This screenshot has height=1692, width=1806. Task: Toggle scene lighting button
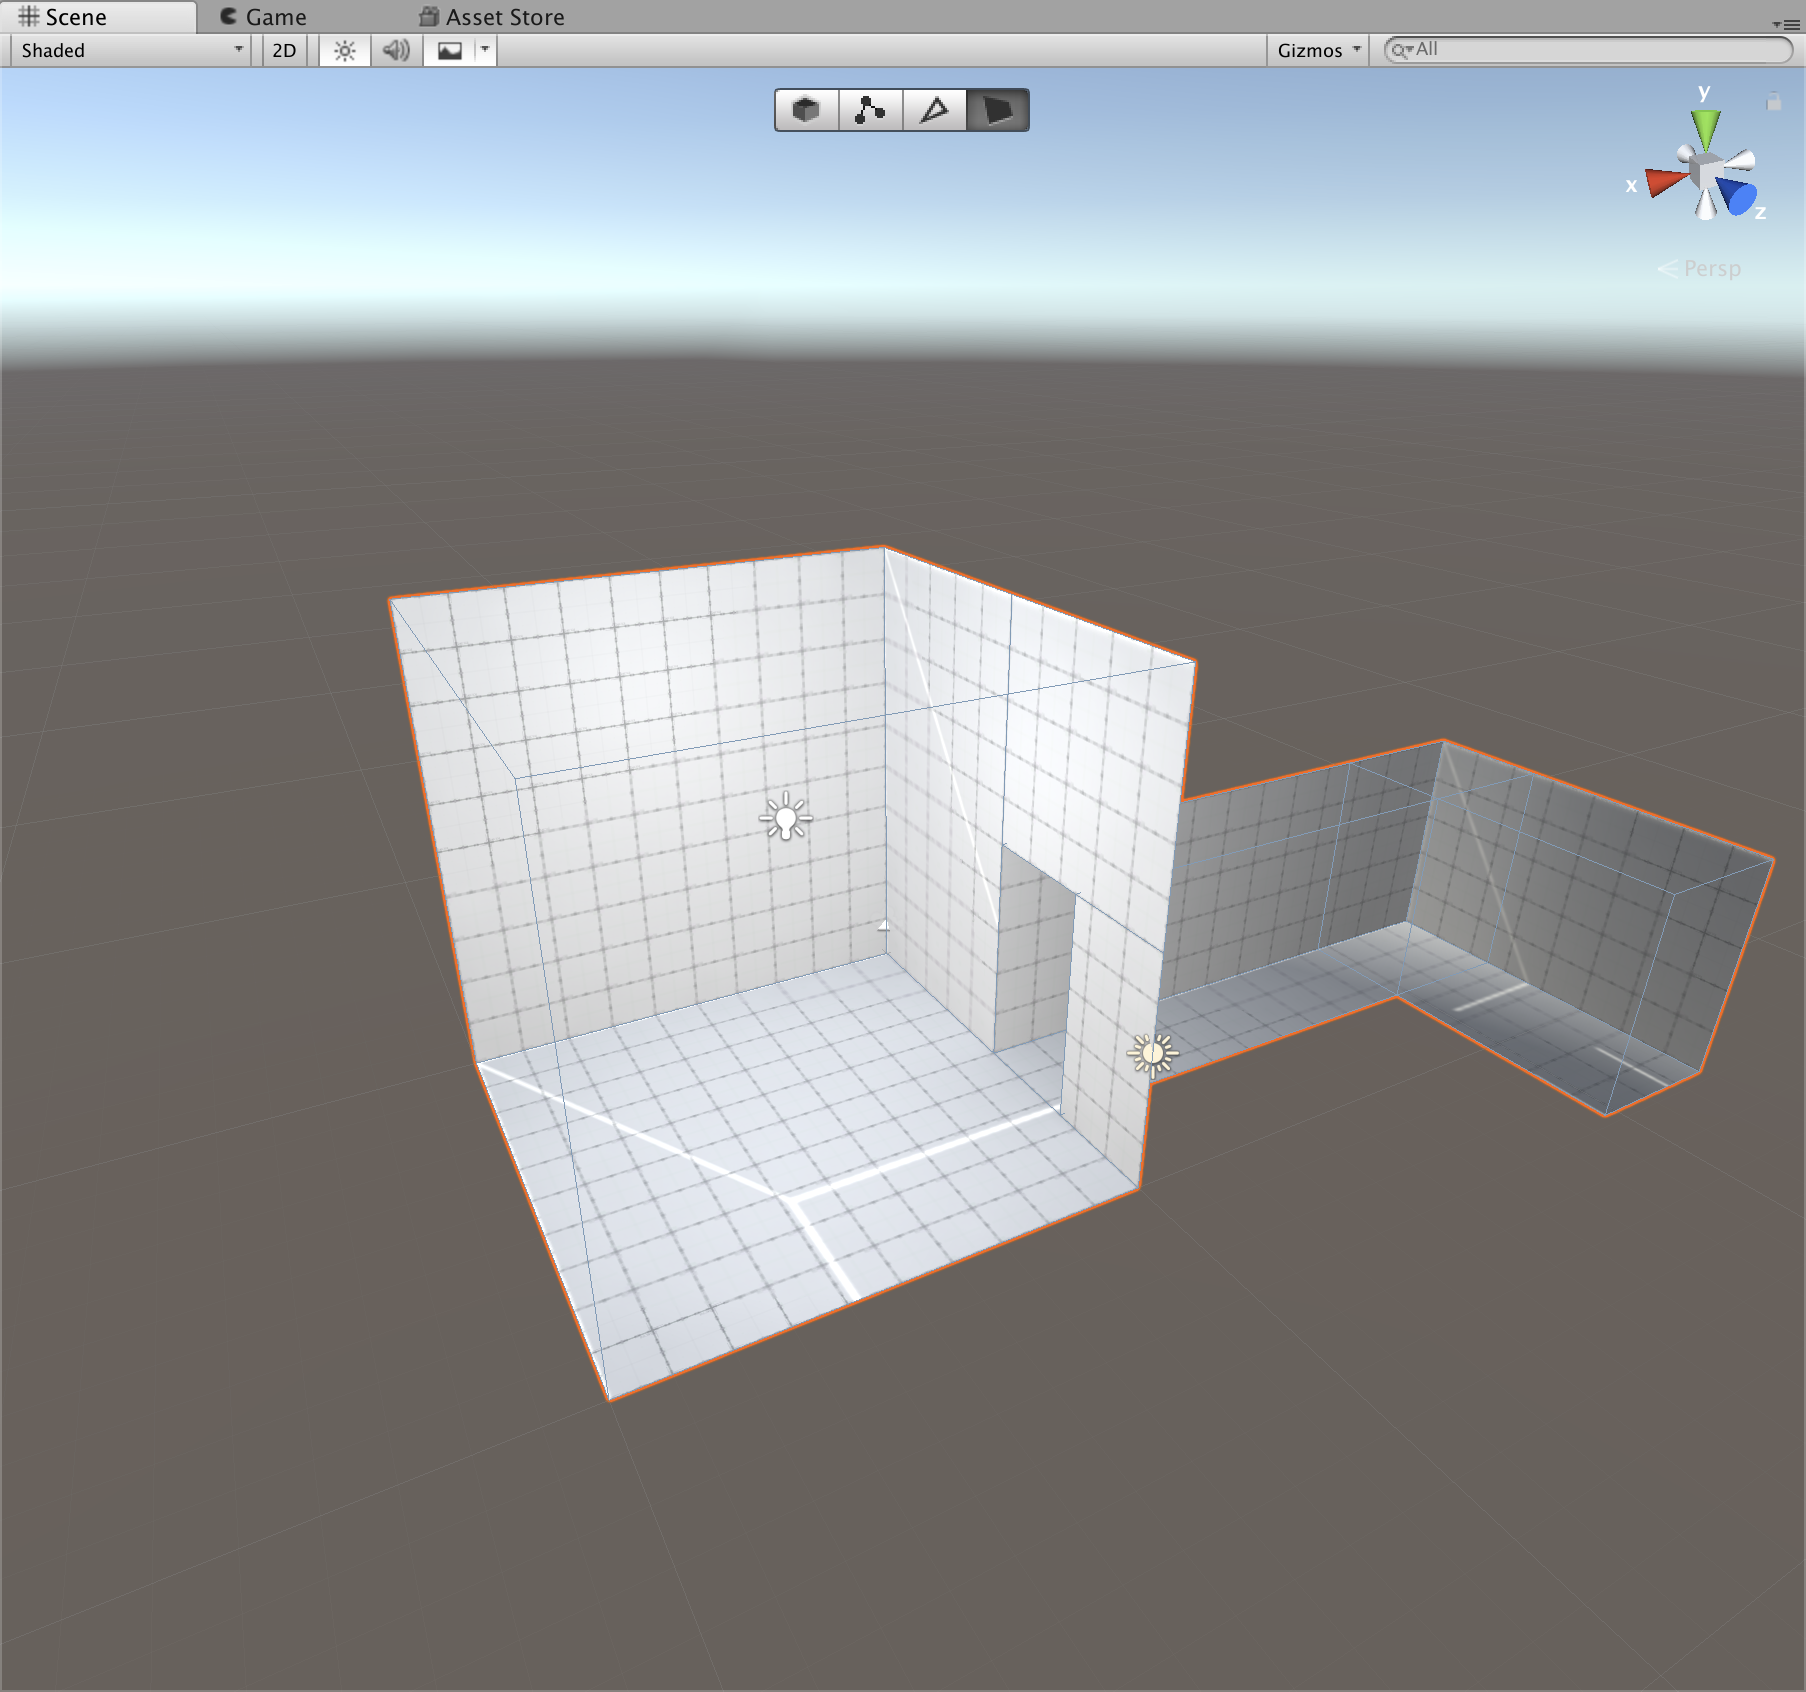[344, 50]
